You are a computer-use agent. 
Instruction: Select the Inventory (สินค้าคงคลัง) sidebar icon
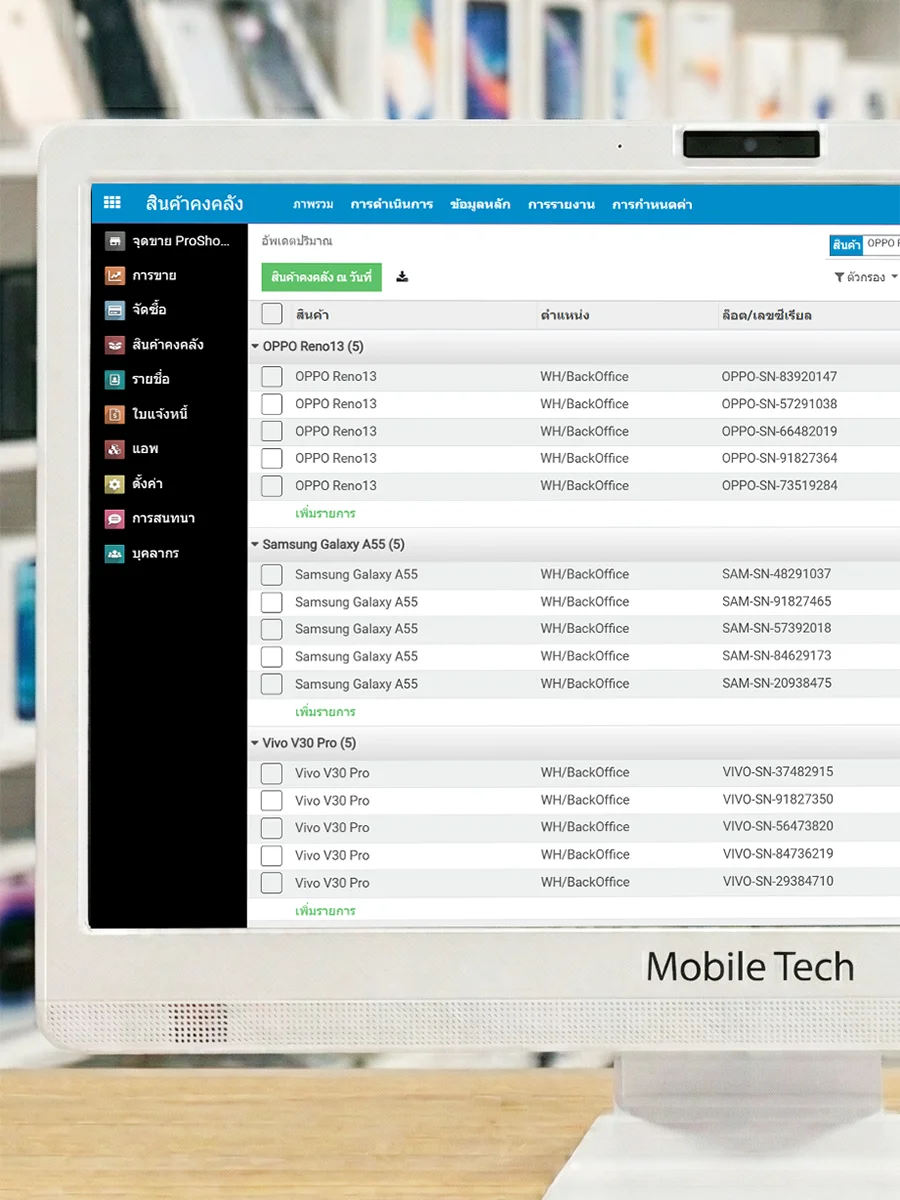(115, 345)
